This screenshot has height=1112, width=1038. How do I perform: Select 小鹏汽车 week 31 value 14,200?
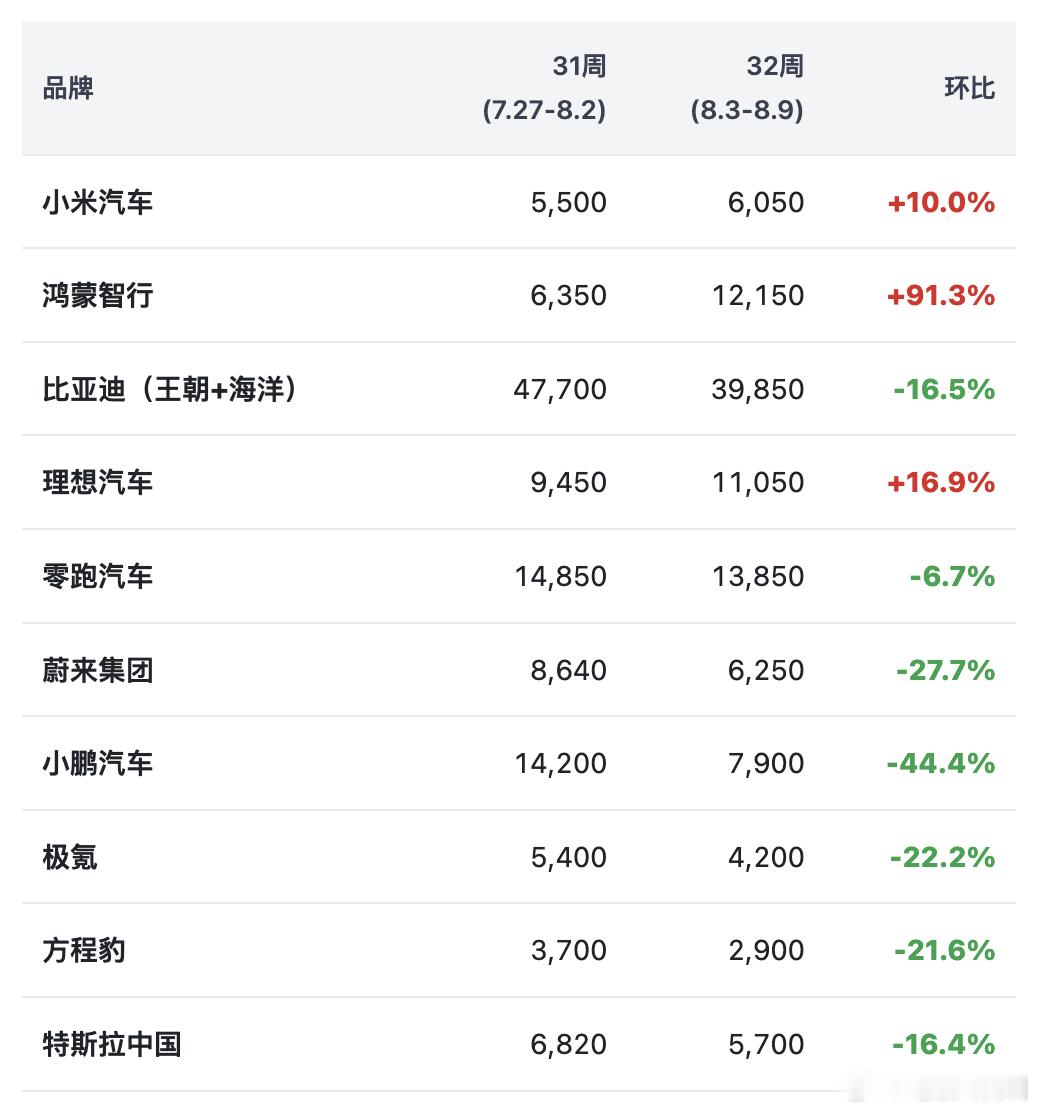561,764
